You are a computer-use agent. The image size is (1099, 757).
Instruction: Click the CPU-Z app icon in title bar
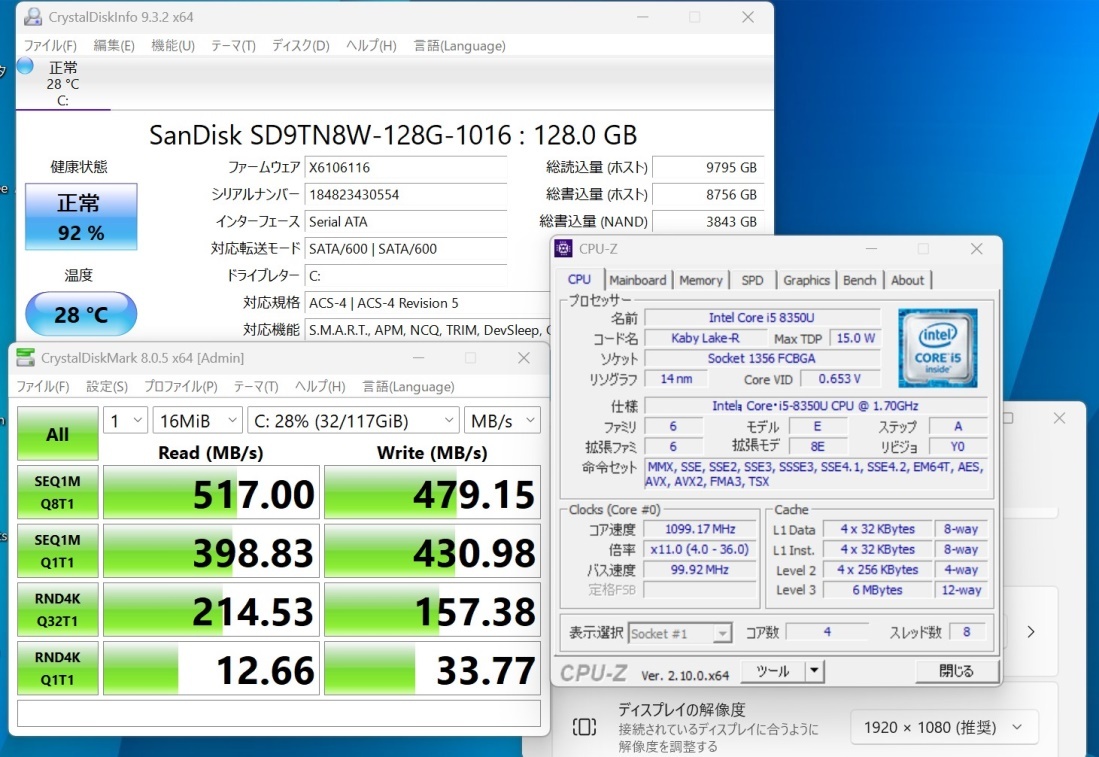point(563,248)
